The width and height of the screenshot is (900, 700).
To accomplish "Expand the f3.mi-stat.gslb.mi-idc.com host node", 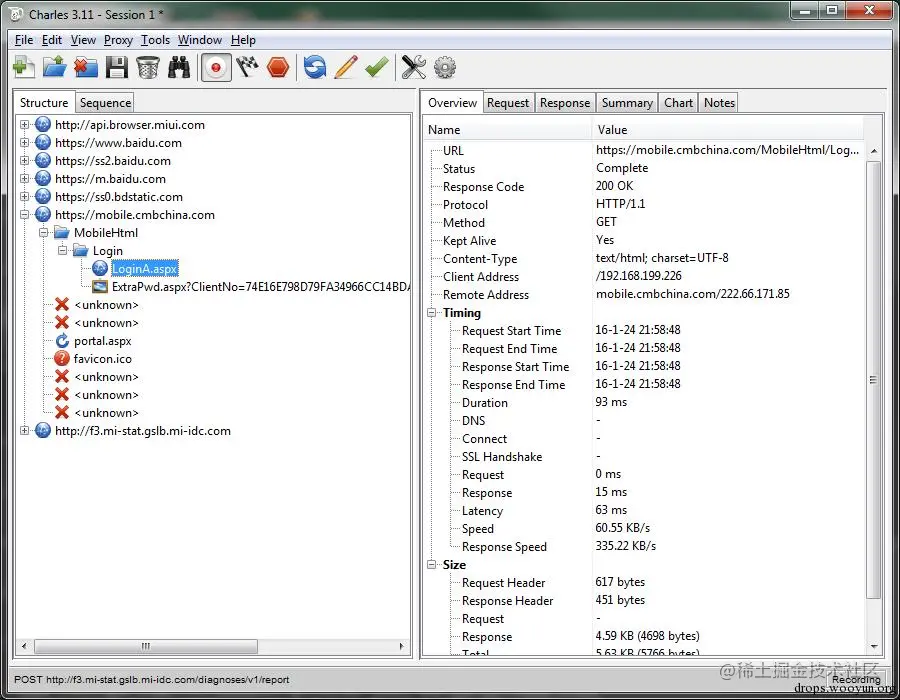I will click(24, 430).
